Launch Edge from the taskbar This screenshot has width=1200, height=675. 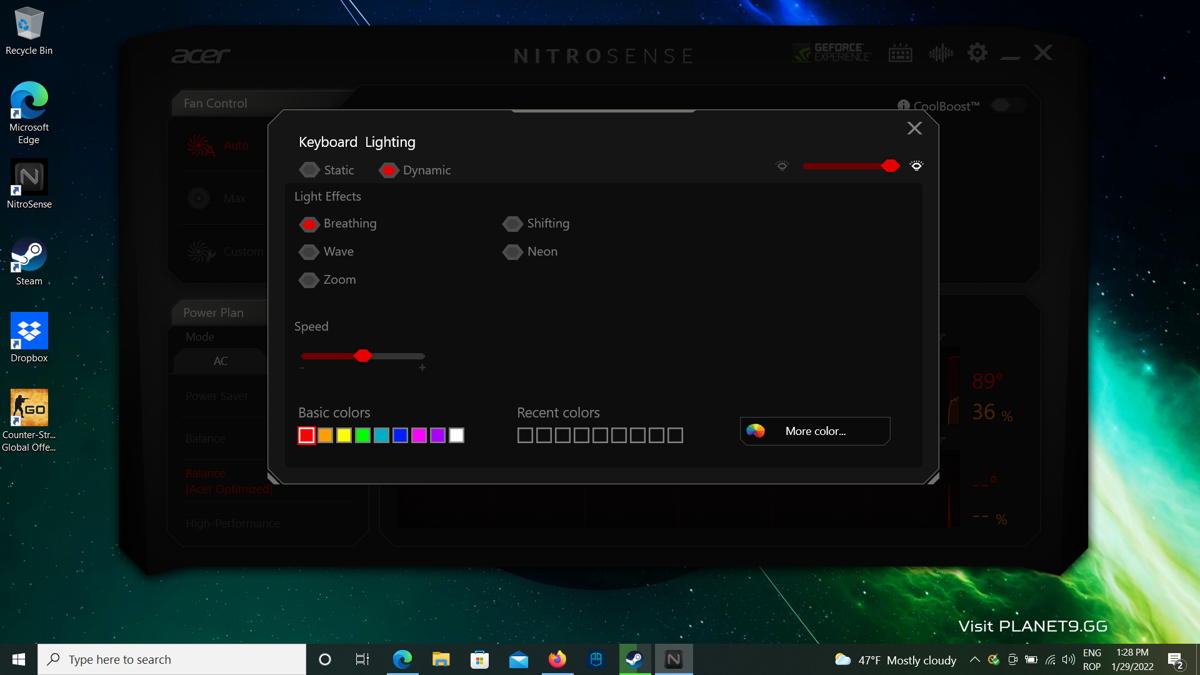coord(402,659)
